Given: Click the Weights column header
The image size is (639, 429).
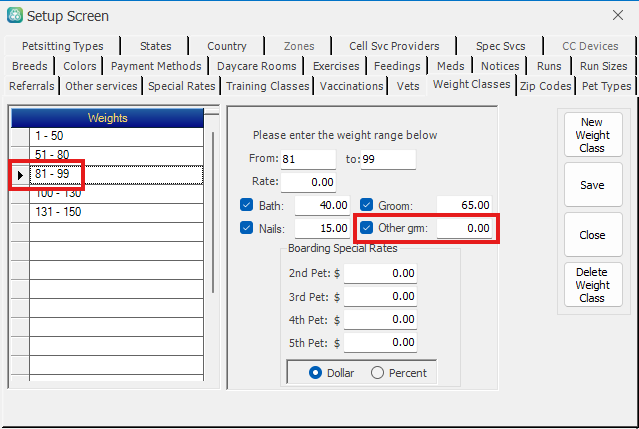Looking at the screenshot, I should pyautogui.click(x=107, y=118).
